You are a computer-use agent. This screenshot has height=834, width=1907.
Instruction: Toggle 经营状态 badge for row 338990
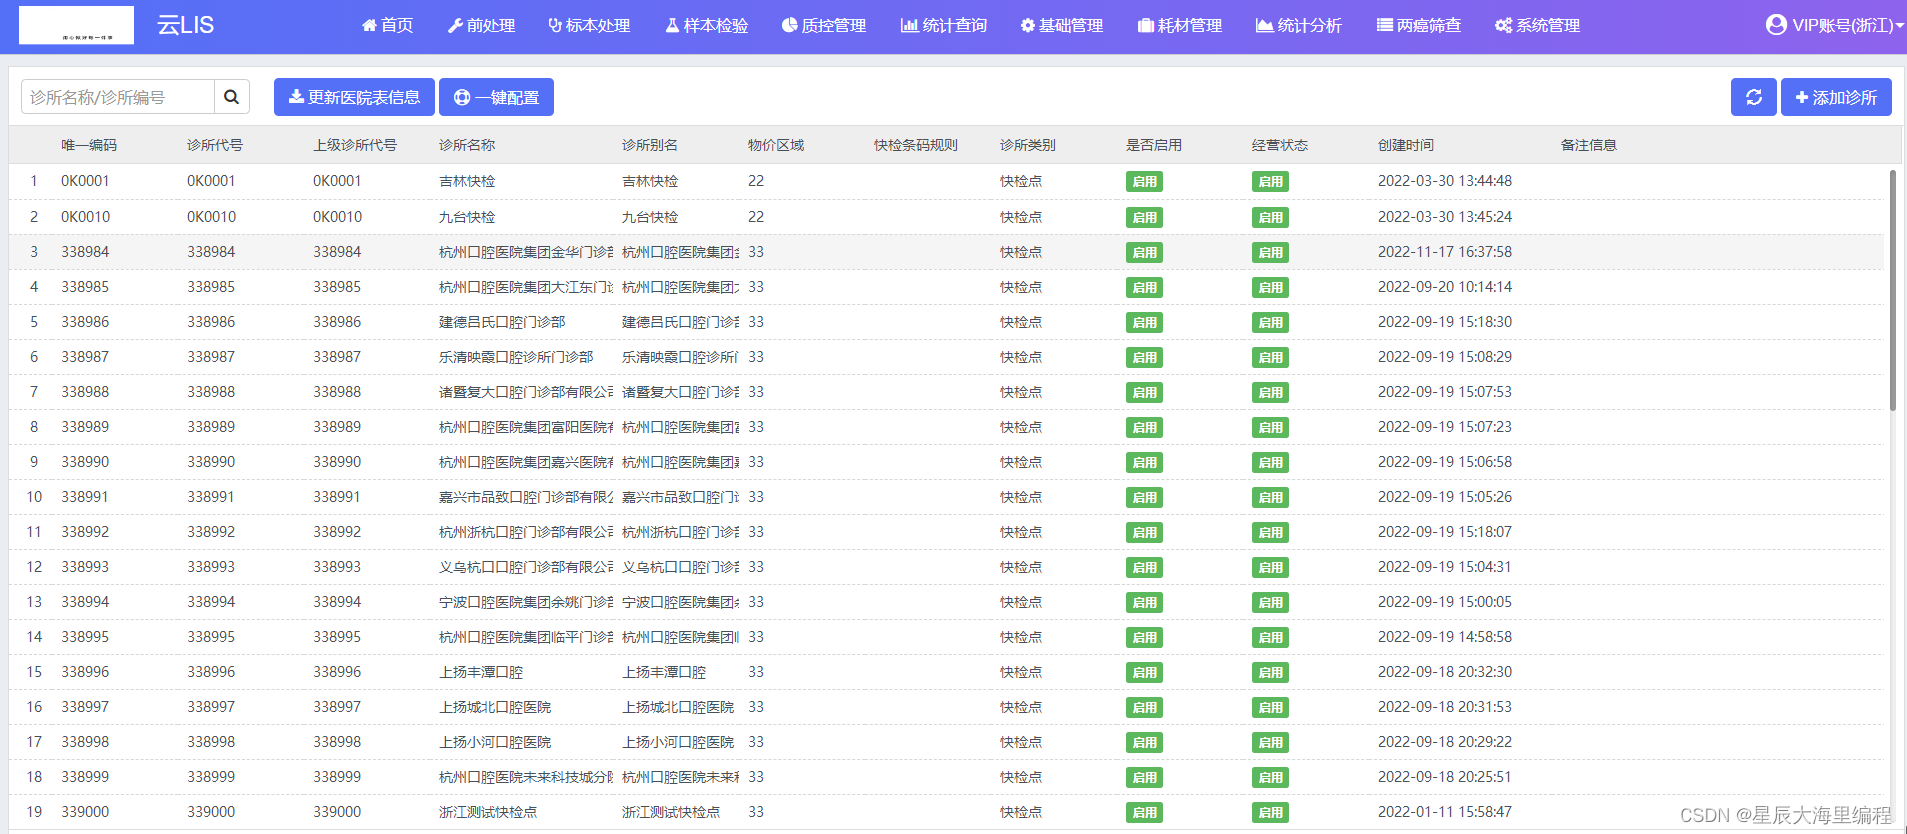click(x=1270, y=462)
